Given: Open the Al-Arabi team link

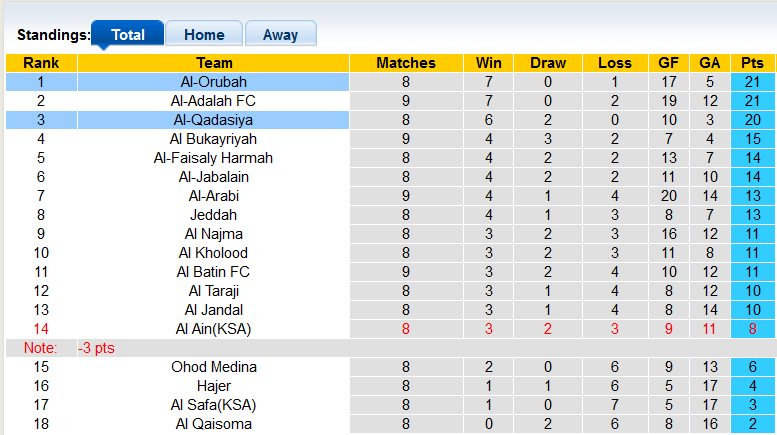Looking at the screenshot, I should (213, 196).
